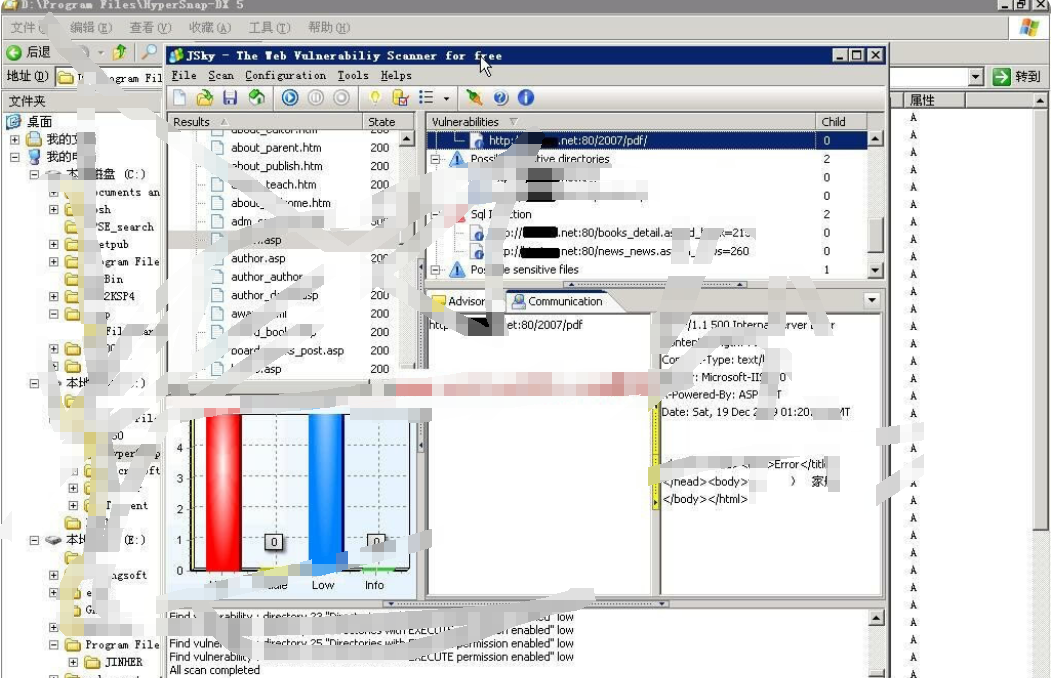Open the Helps menu in JSky

coord(396,75)
